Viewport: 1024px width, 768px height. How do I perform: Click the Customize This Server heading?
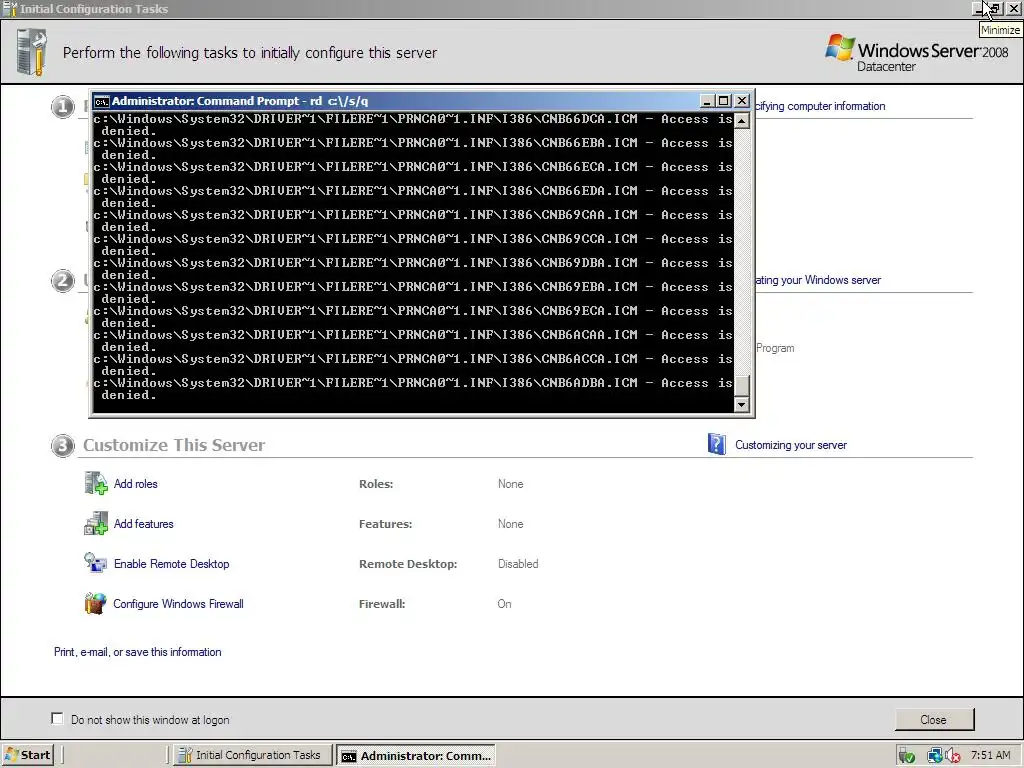174,445
